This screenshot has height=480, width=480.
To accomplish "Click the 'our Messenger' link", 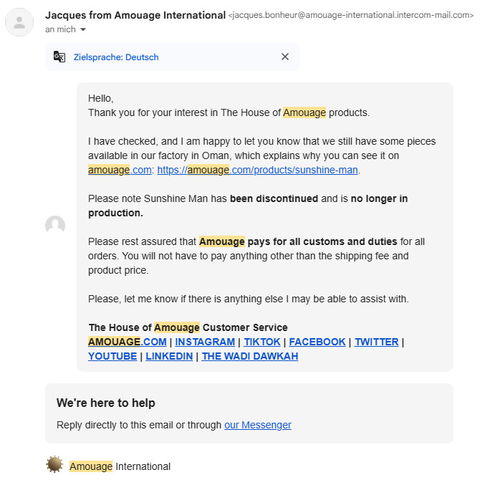I will pos(258,425).
